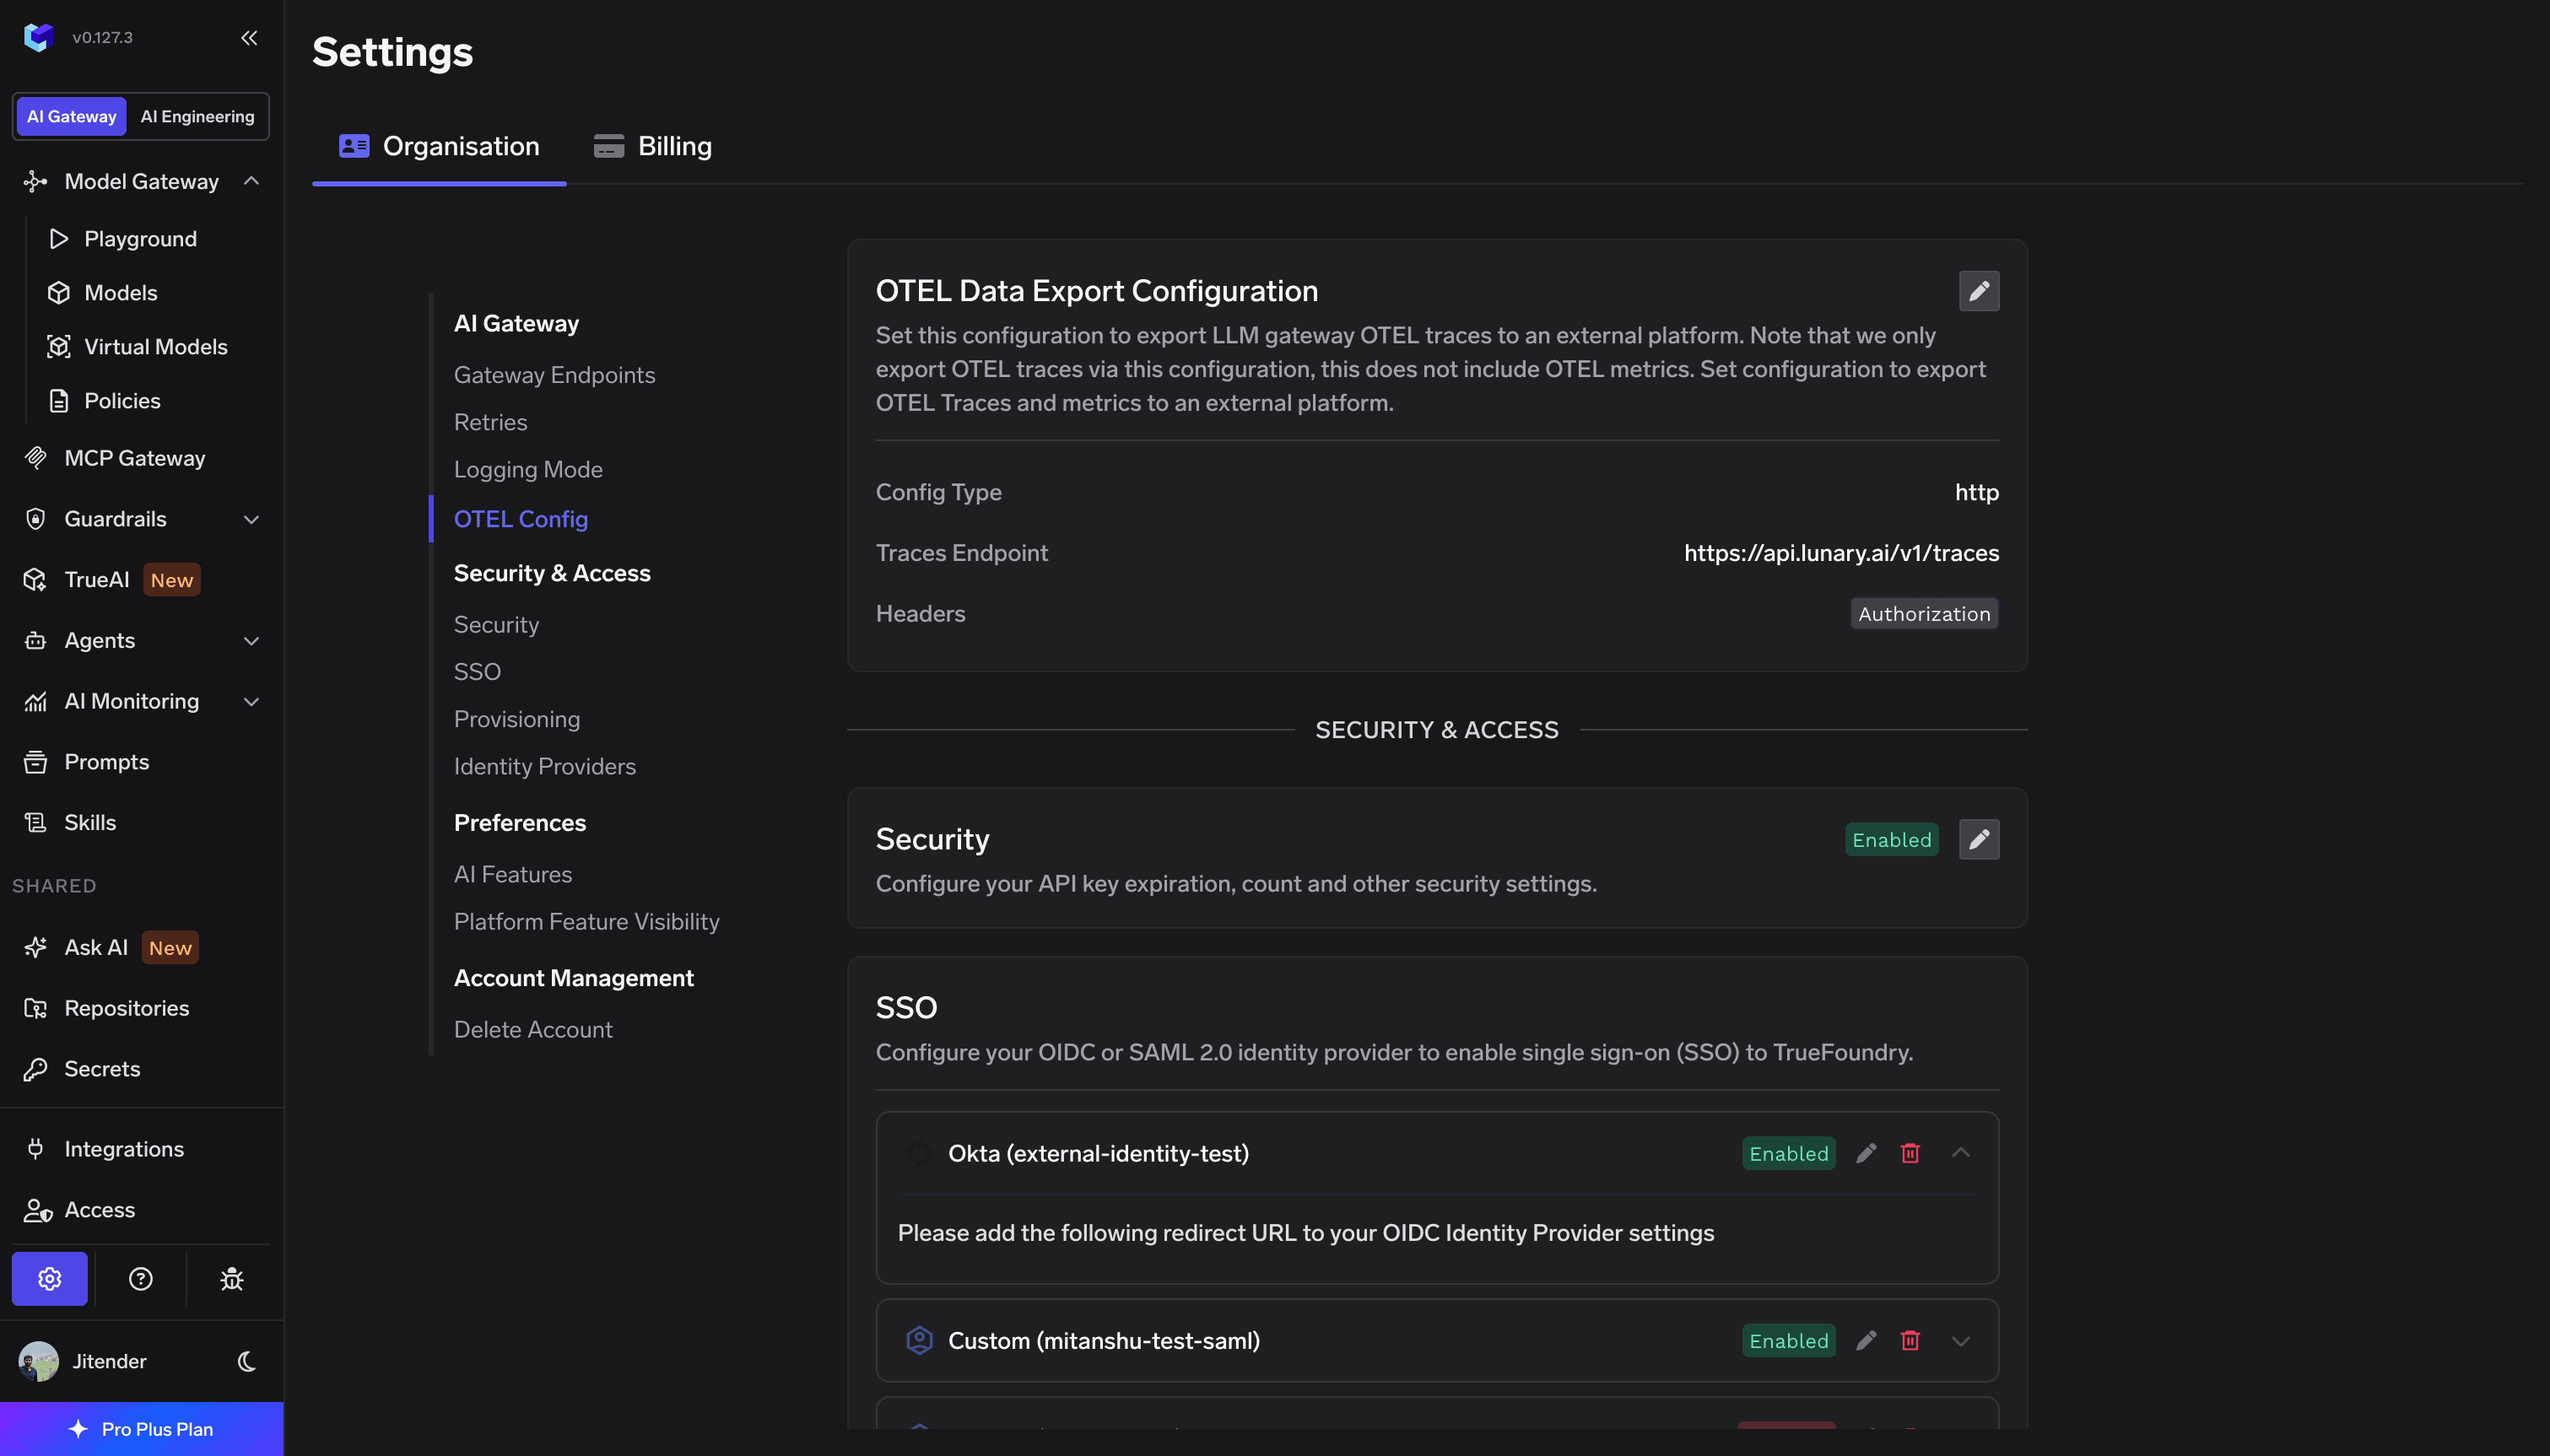Open Repositories page
The image size is (2550, 1456).
click(x=127, y=1008)
